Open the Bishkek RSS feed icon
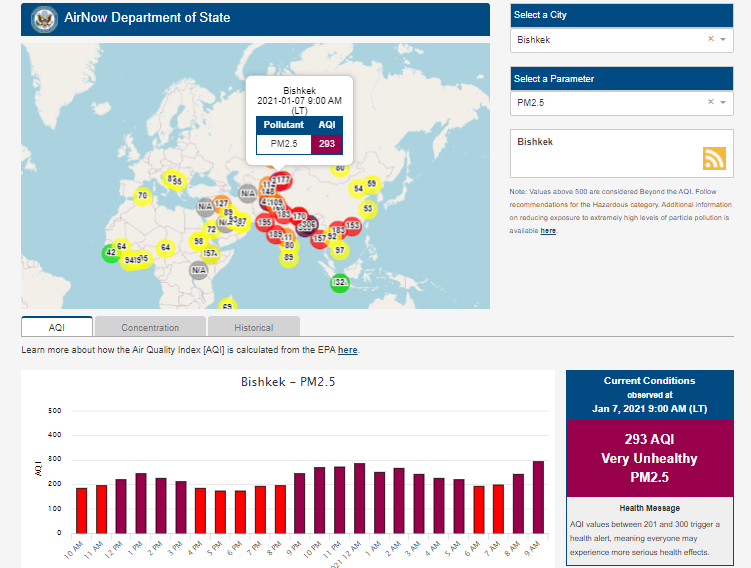This screenshot has width=751, height=568. coord(714,158)
